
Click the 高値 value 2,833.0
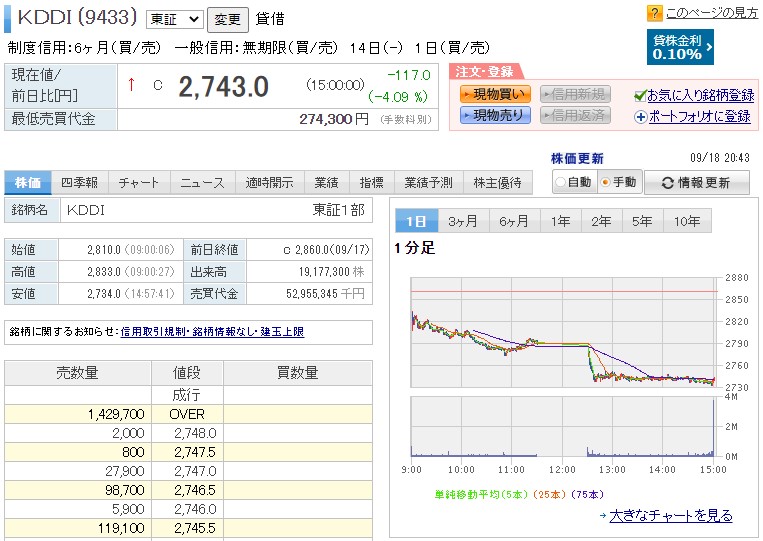point(104,272)
